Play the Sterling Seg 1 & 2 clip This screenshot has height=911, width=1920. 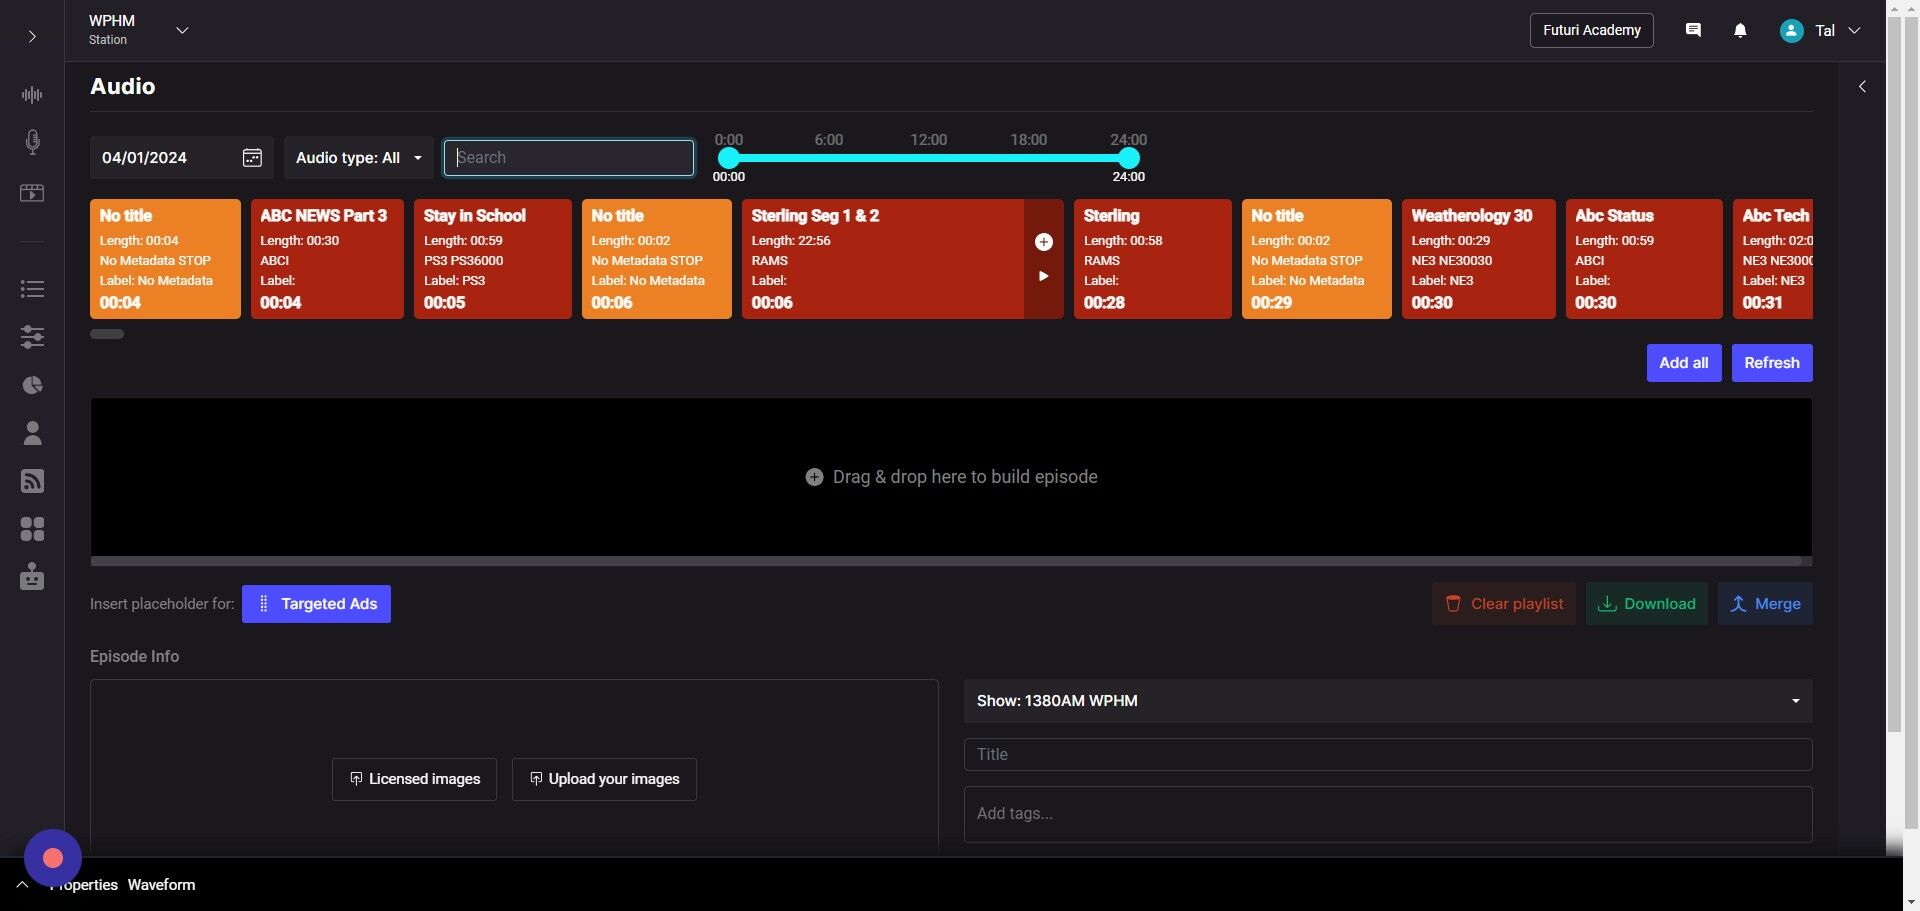click(1043, 276)
